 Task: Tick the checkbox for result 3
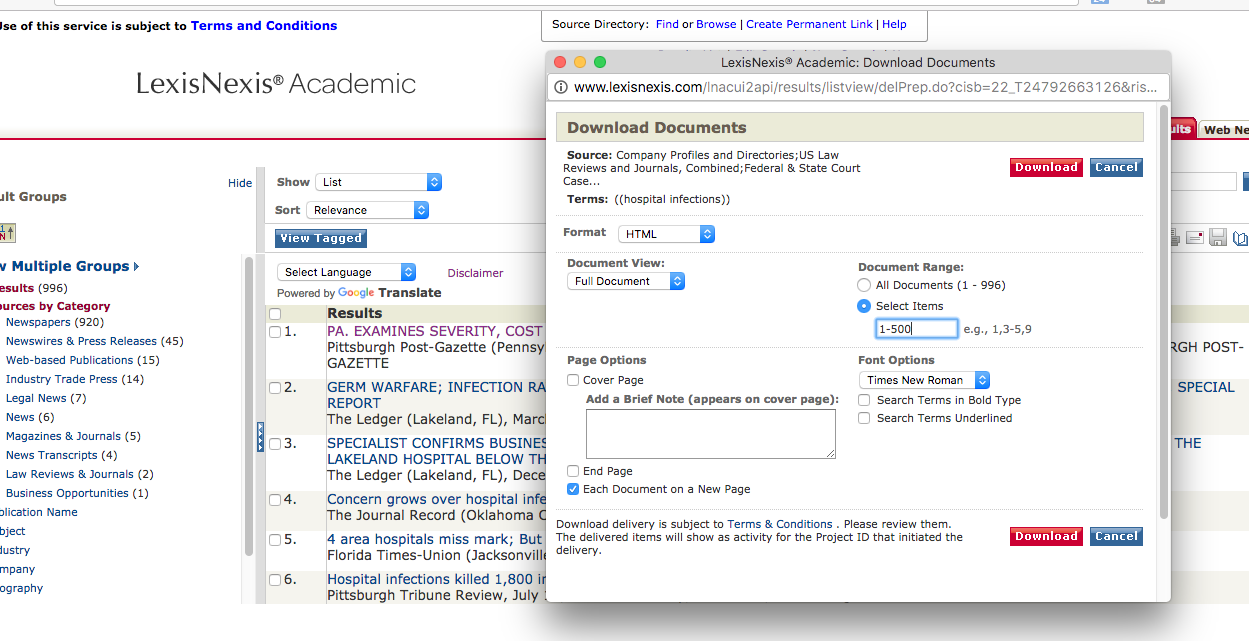point(275,444)
